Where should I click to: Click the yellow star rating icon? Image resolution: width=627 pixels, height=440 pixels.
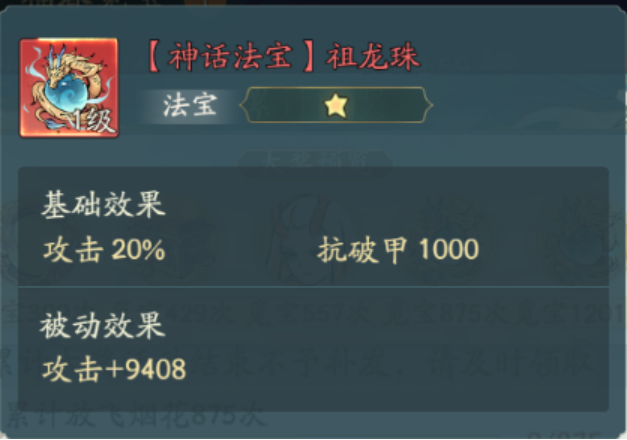pyautogui.click(x=336, y=105)
